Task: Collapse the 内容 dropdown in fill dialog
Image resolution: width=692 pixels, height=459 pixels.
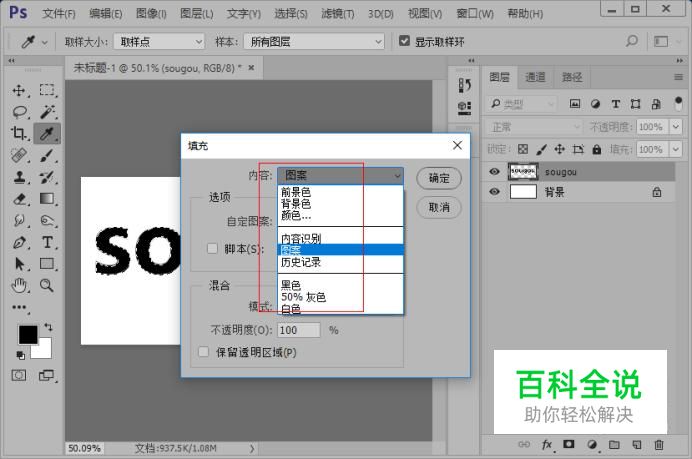Action: click(x=340, y=175)
